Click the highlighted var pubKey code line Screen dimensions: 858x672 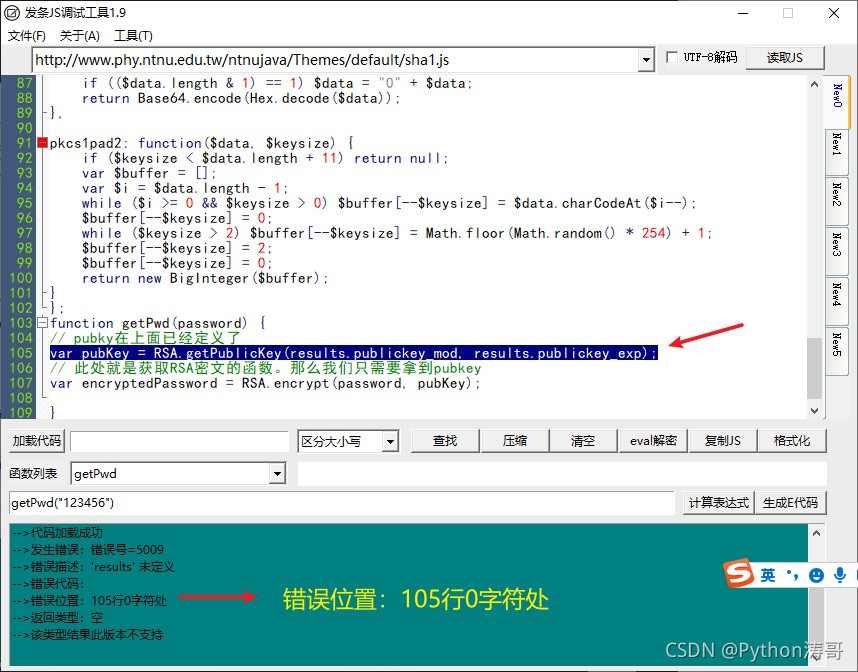pyautogui.click(x=353, y=353)
